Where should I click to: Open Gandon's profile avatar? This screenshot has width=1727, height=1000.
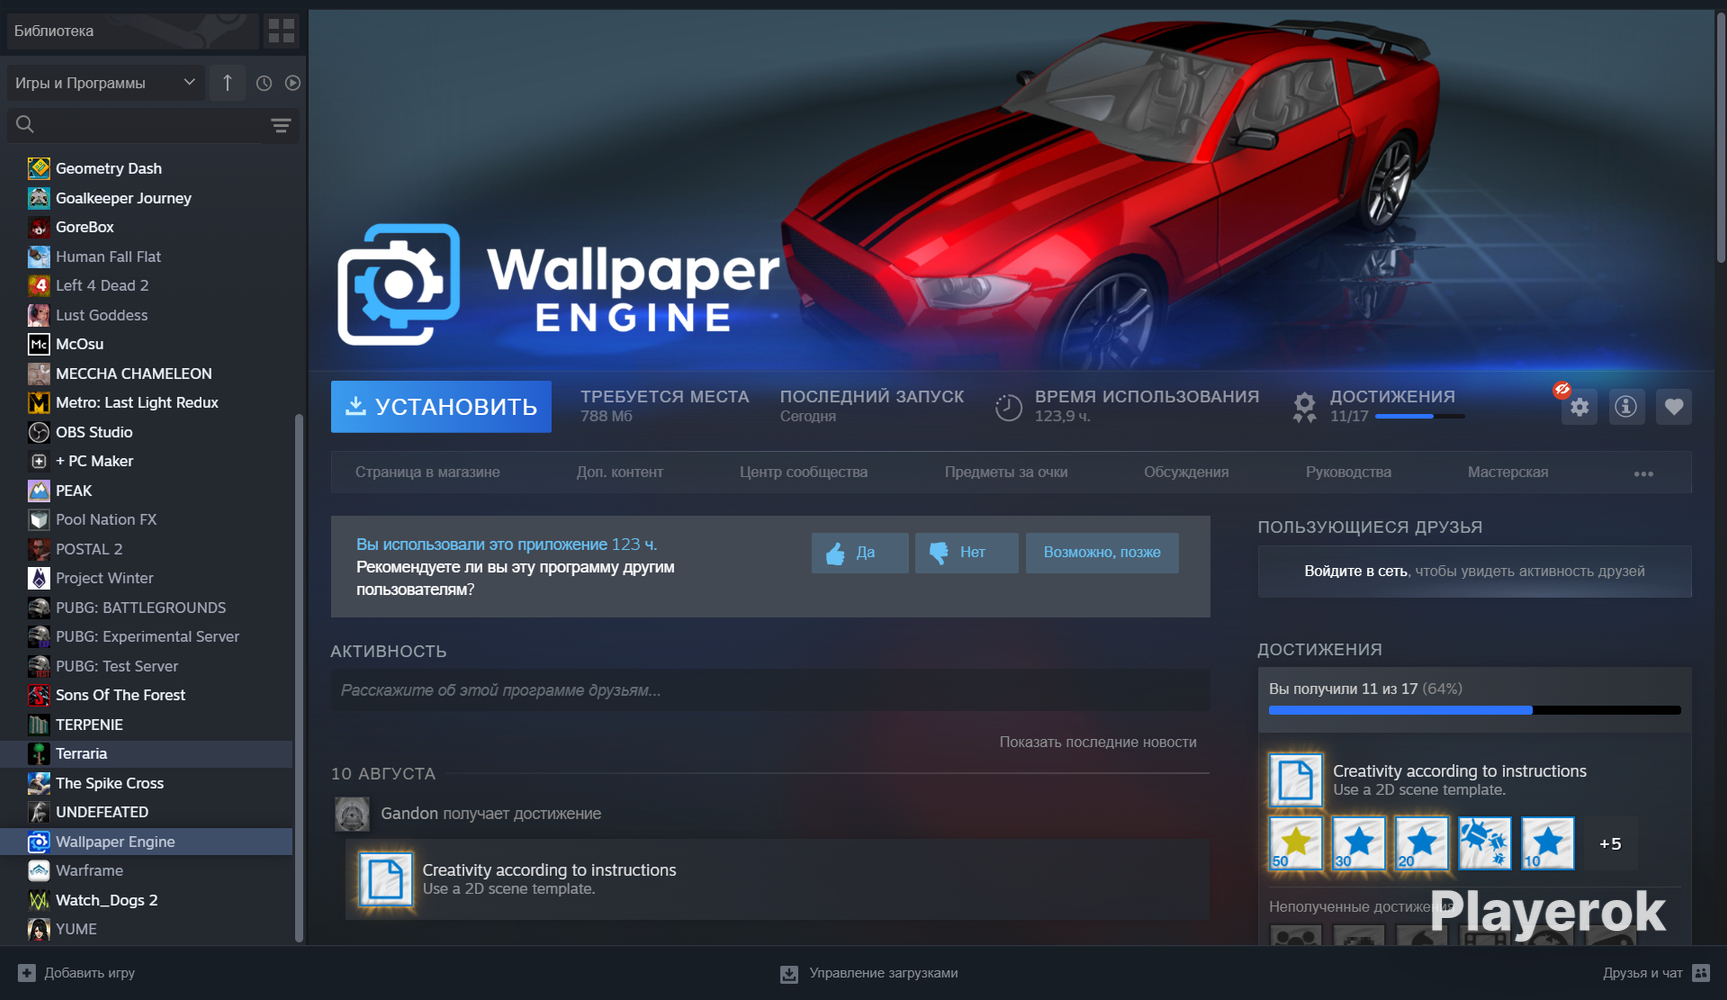click(352, 814)
